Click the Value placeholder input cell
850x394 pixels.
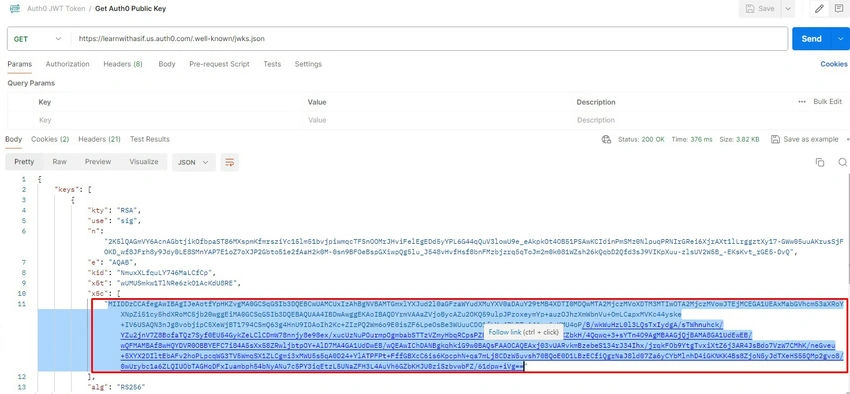point(437,120)
